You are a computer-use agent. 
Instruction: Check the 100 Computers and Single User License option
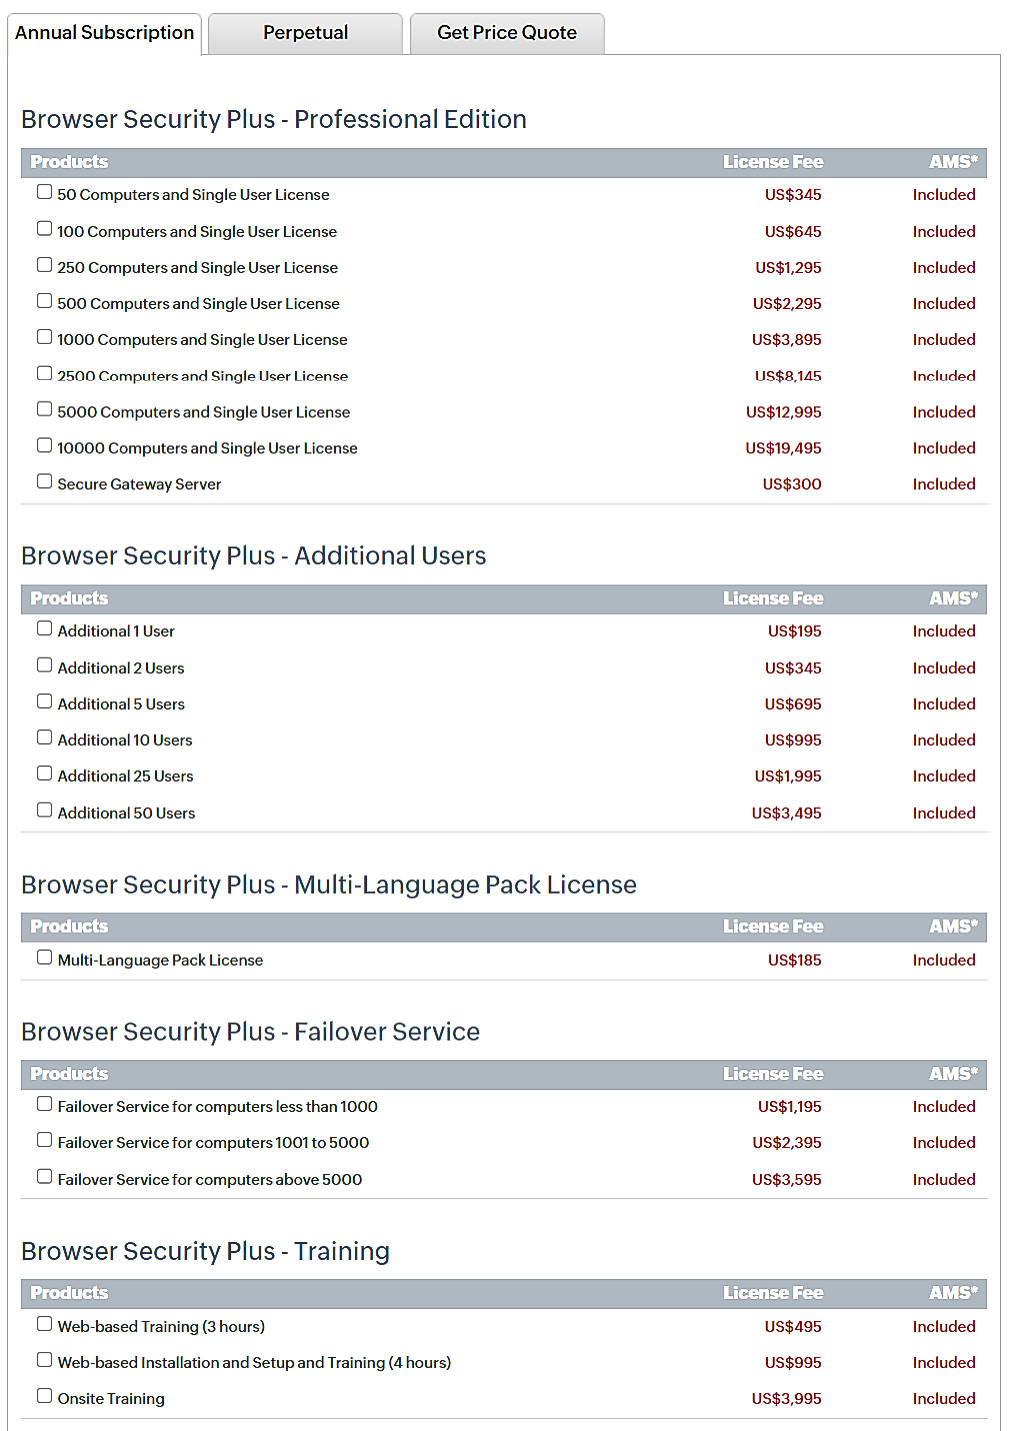pyautogui.click(x=44, y=228)
